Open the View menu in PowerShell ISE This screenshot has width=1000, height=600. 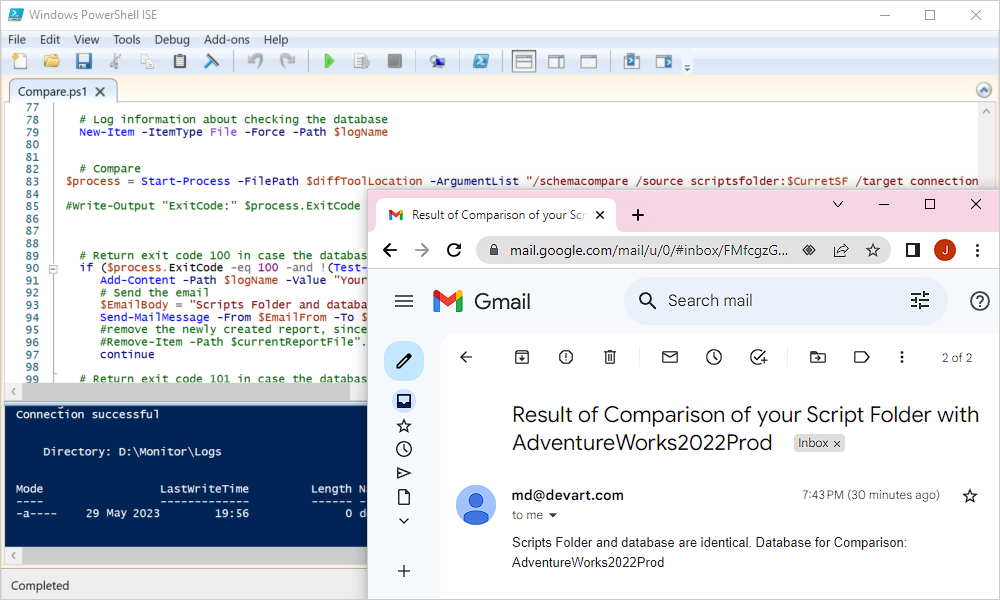click(86, 40)
